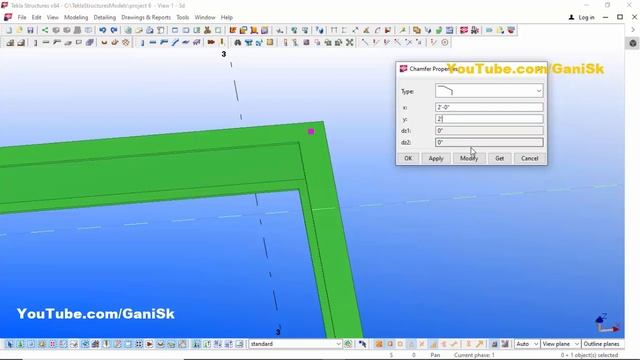
Task: Open the Edit menu
Action: tap(37, 18)
